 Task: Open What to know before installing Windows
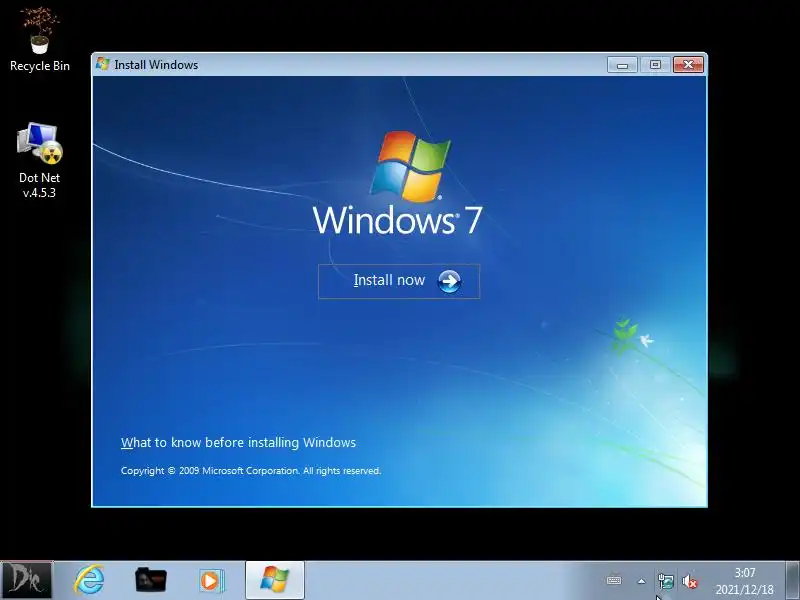(238, 442)
